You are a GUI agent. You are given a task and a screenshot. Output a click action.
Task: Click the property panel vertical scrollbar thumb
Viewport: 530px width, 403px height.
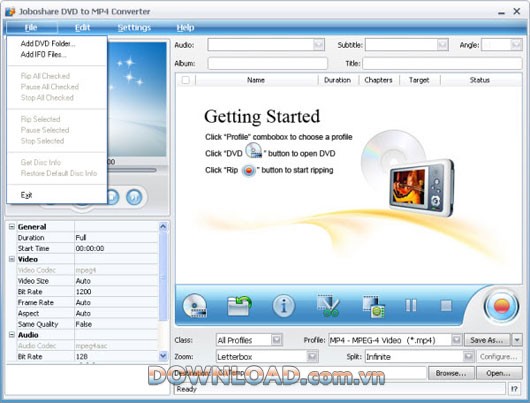[x=163, y=276]
